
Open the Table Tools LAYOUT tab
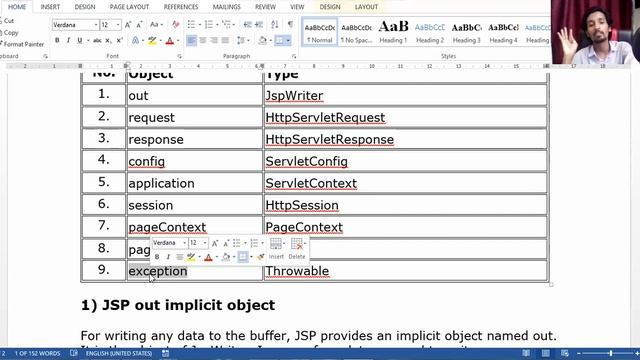pyautogui.click(x=366, y=7)
